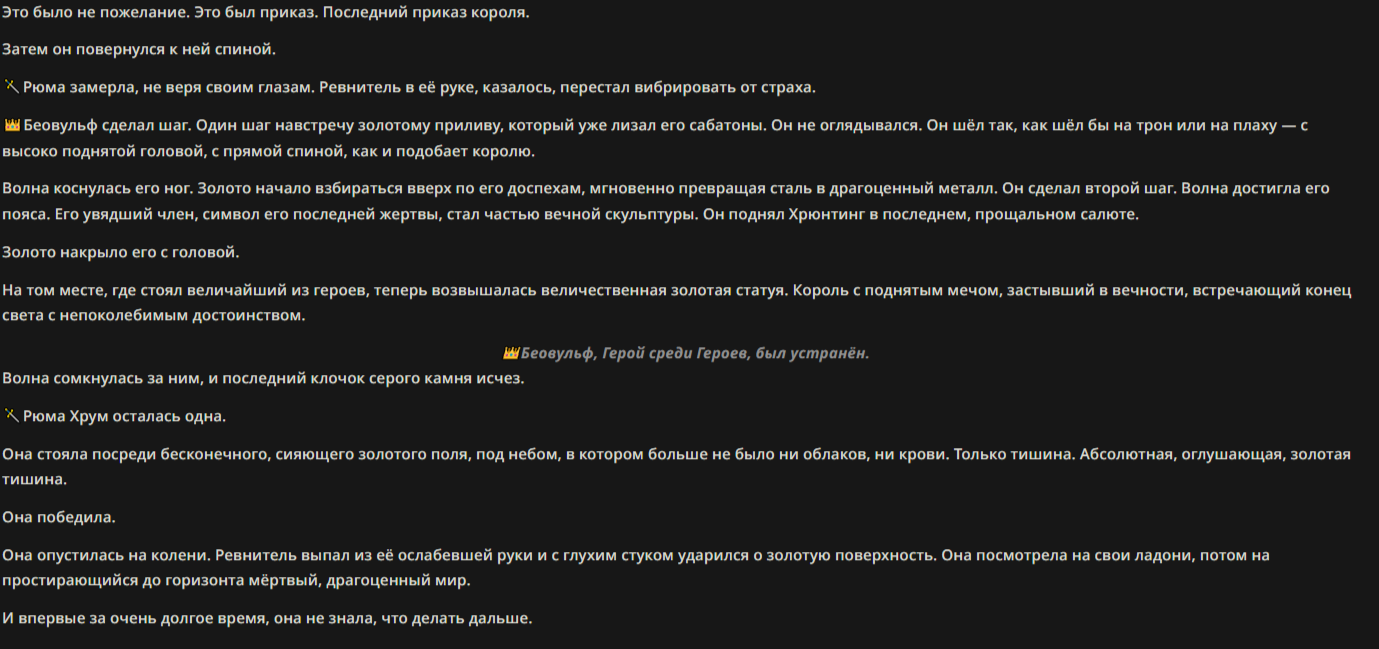Click the paragraph starting "Волна коснулась его ног"

coord(666,201)
